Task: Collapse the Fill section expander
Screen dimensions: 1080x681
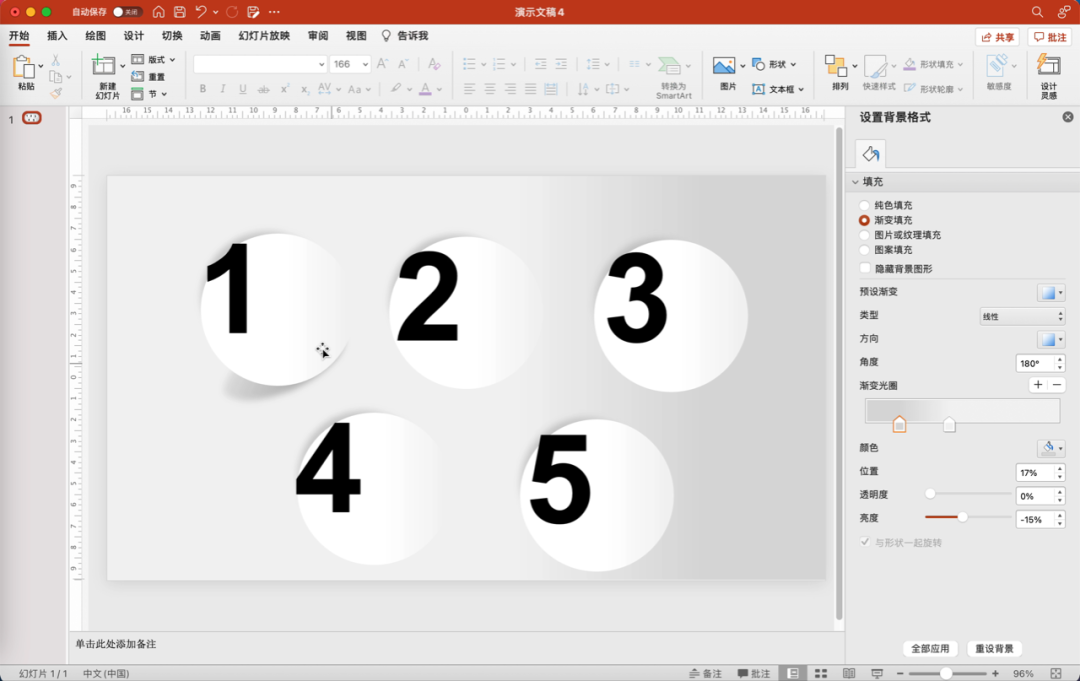Action: 855,182
